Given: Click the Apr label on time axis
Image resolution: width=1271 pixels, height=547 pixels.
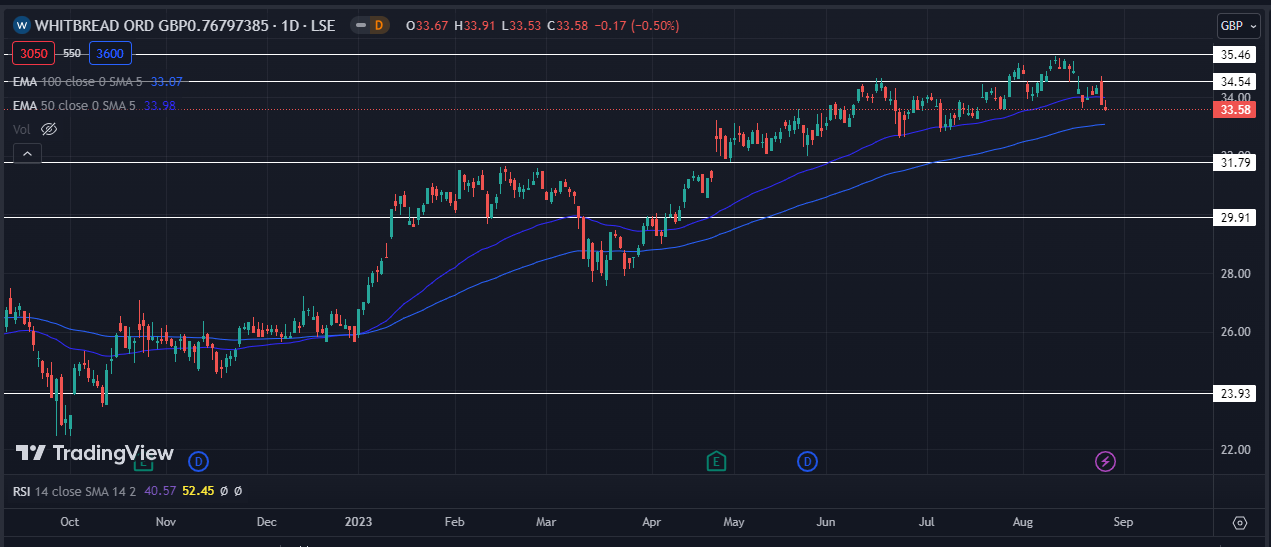Looking at the screenshot, I should coord(652,522).
